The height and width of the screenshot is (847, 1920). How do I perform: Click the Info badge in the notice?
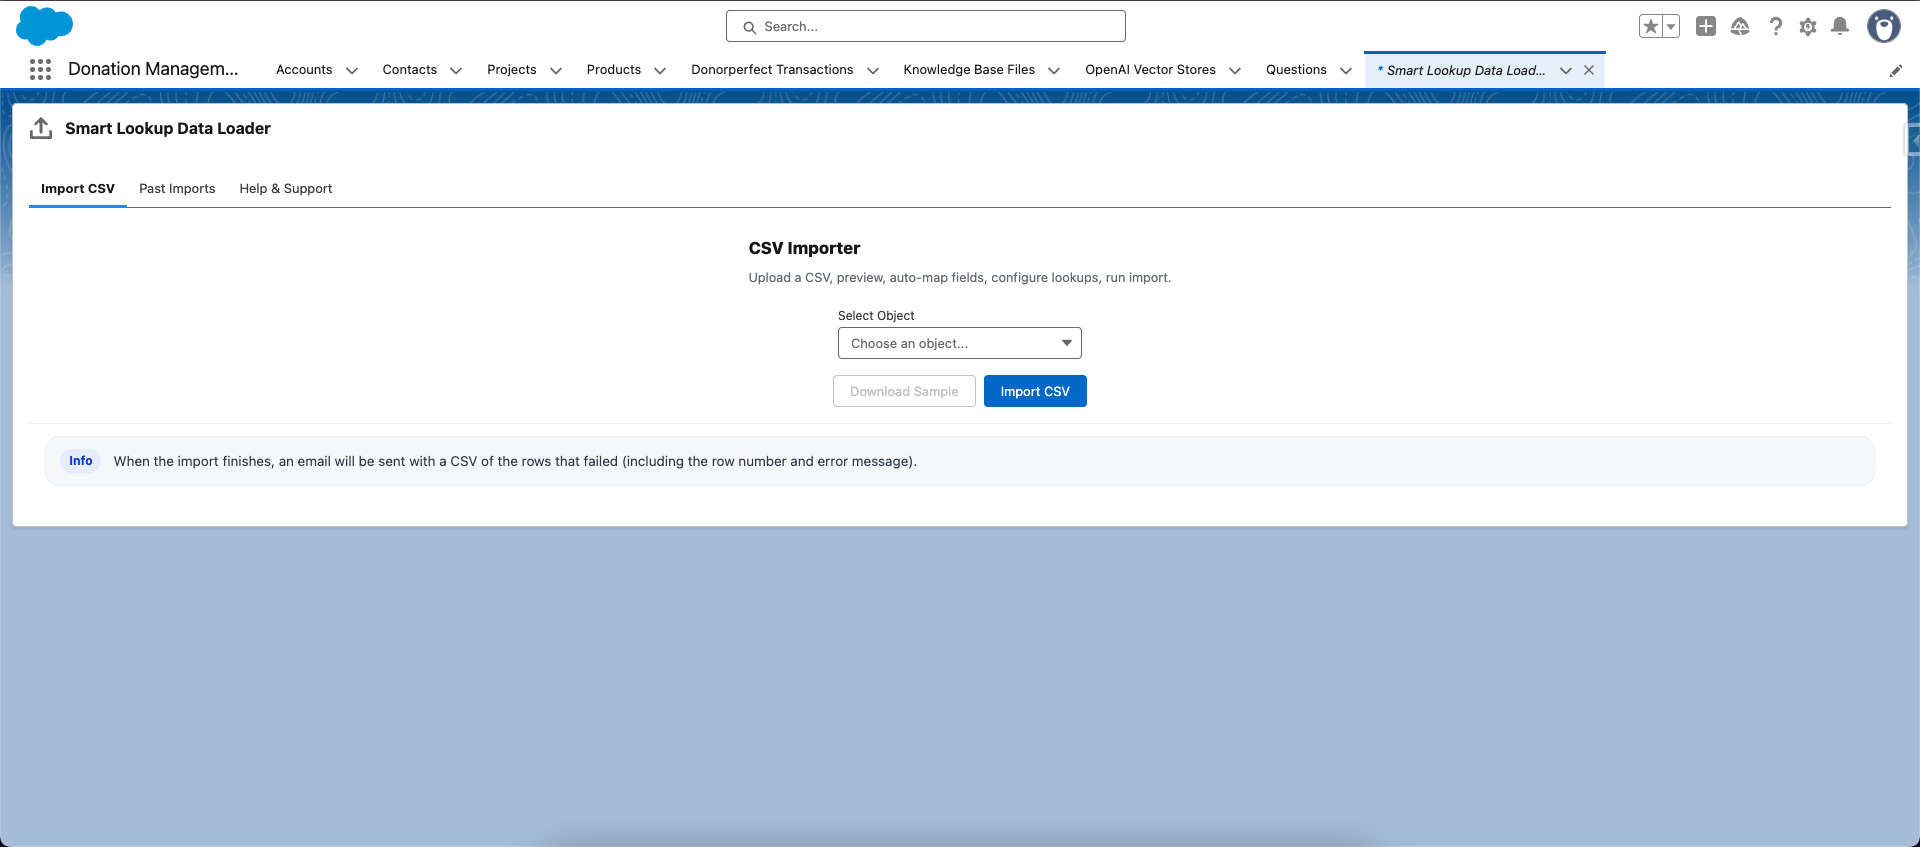click(81, 461)
